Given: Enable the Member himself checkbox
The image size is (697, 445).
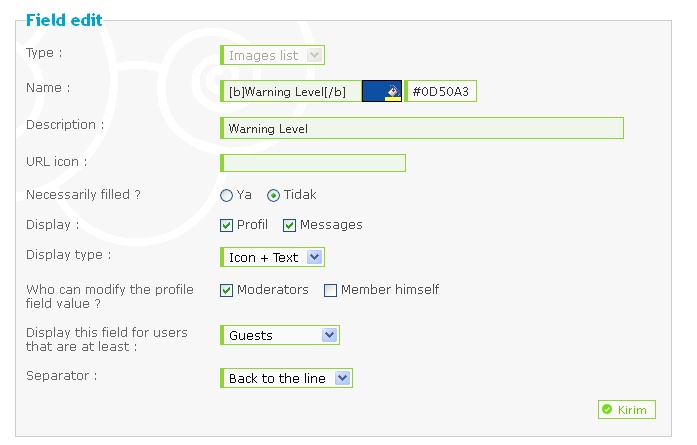Looking at the screenshot, I should [330, 290].
